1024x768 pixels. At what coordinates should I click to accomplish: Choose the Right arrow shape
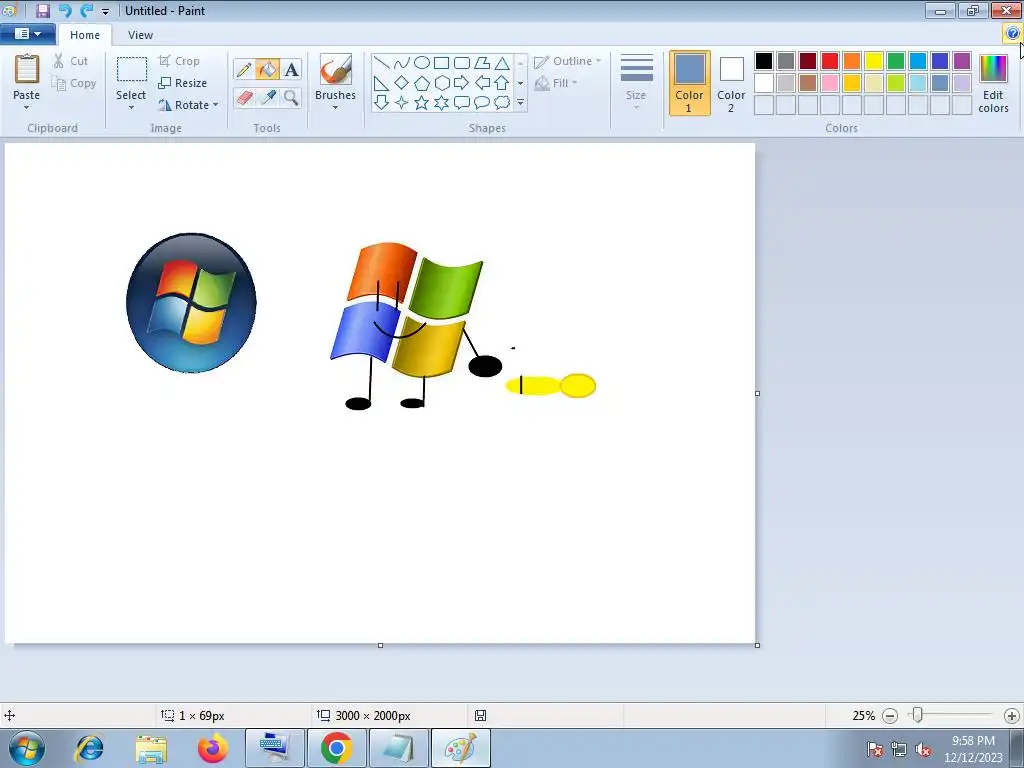[x=462, y=83]
